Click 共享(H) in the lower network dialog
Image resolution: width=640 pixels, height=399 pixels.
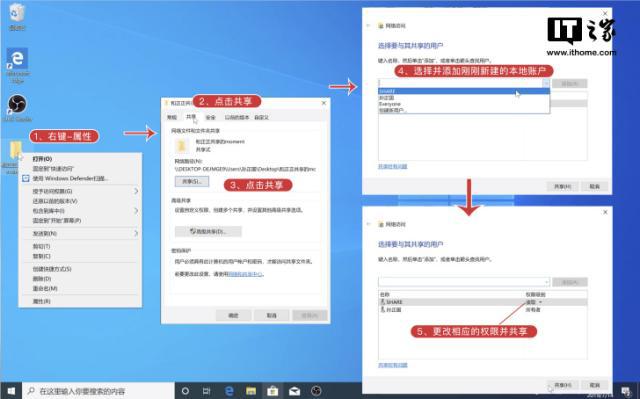pyautogui.click(x=562, y=385)
